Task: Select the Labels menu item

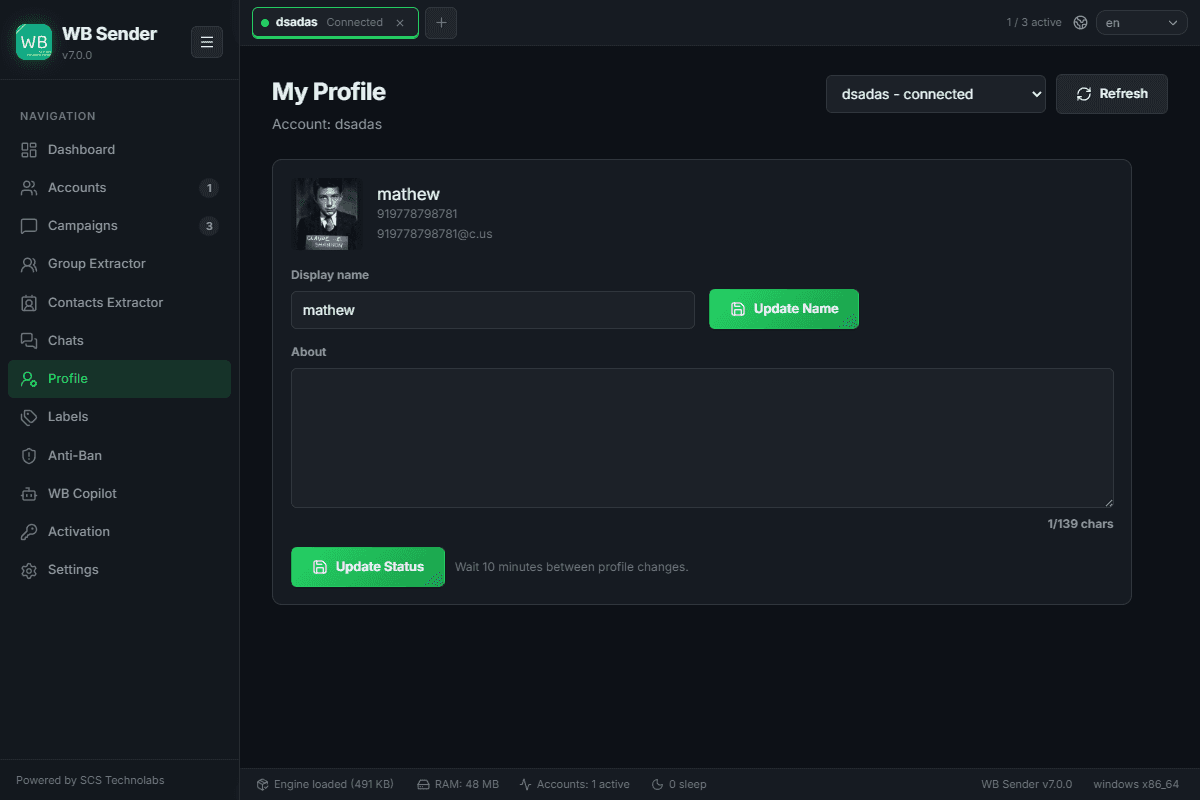Action: click(120, 417)
